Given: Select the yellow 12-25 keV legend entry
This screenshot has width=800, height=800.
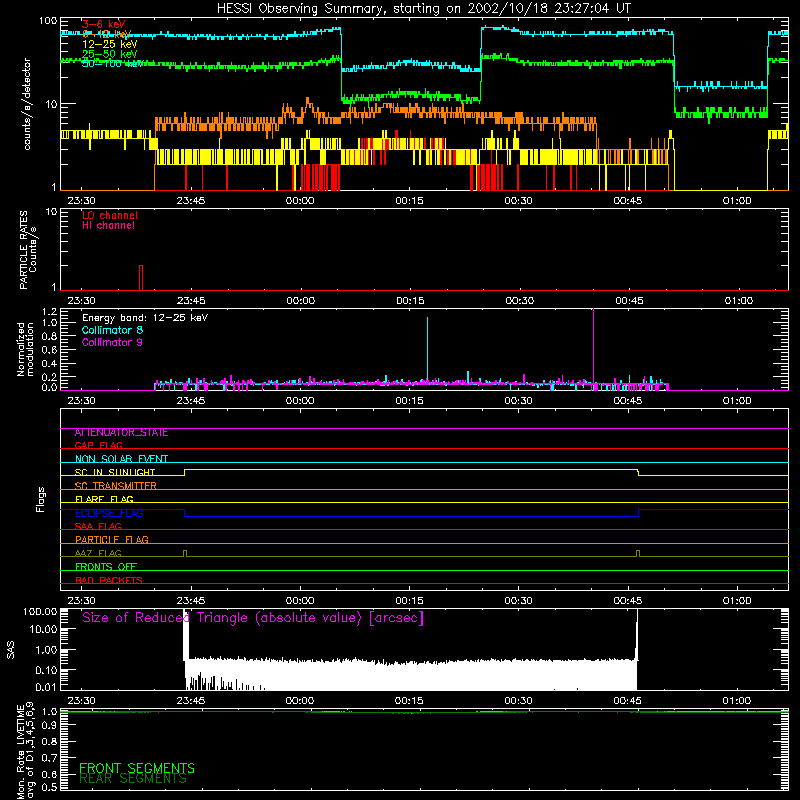Looking at the screenshot, I should (109, 44).
